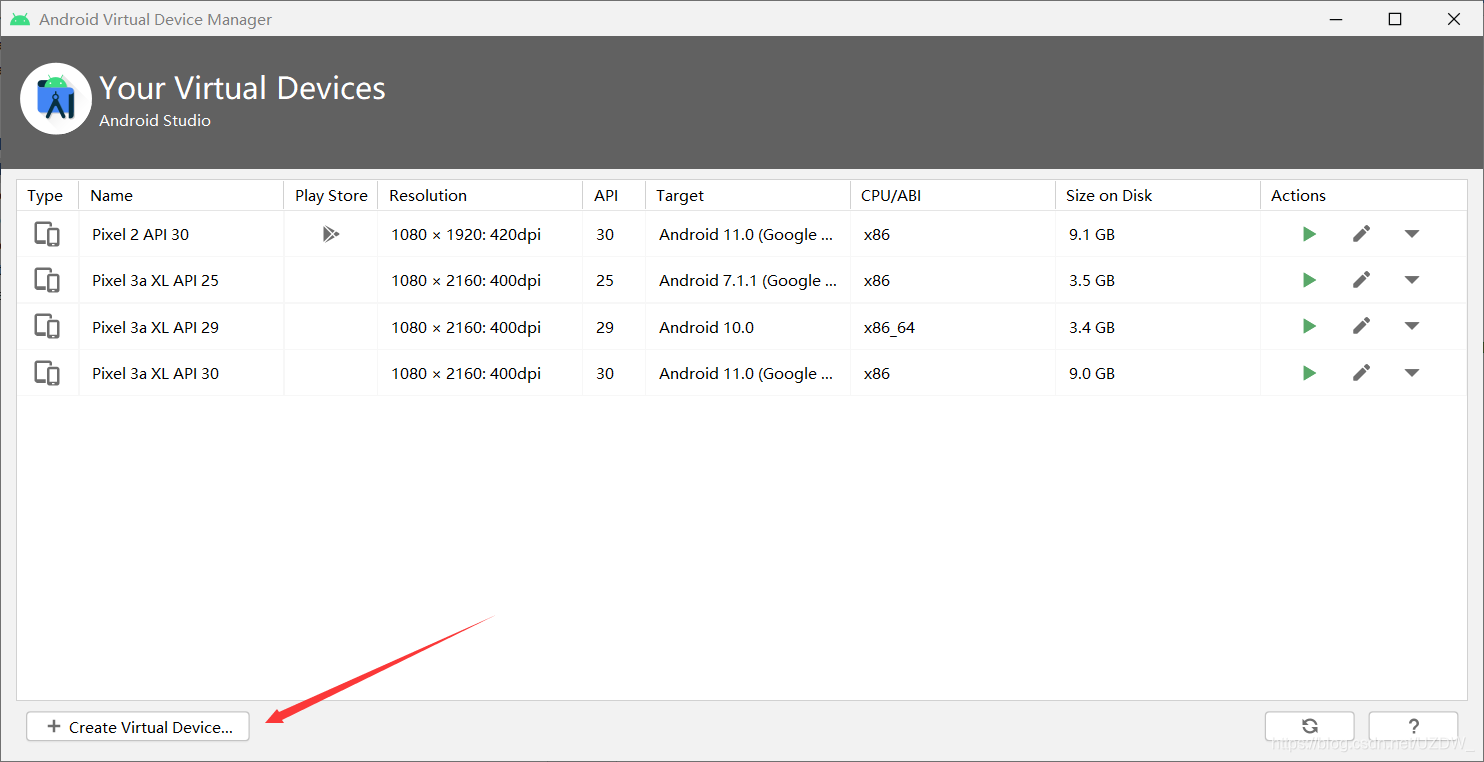Click 'Android 7.1.1 (Google ...' target cell
1484x762 pixels.
(748, 280)
